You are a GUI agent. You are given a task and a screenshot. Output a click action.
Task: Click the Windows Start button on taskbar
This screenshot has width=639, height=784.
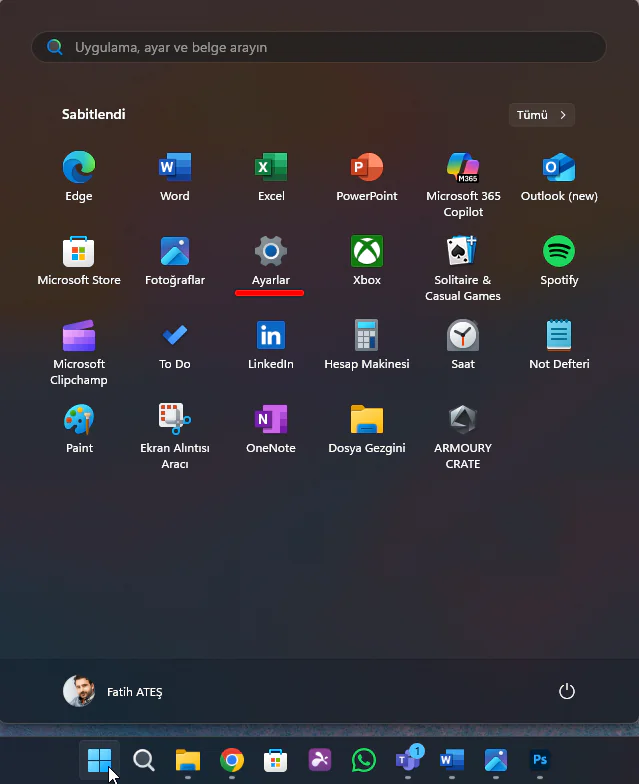100,760
